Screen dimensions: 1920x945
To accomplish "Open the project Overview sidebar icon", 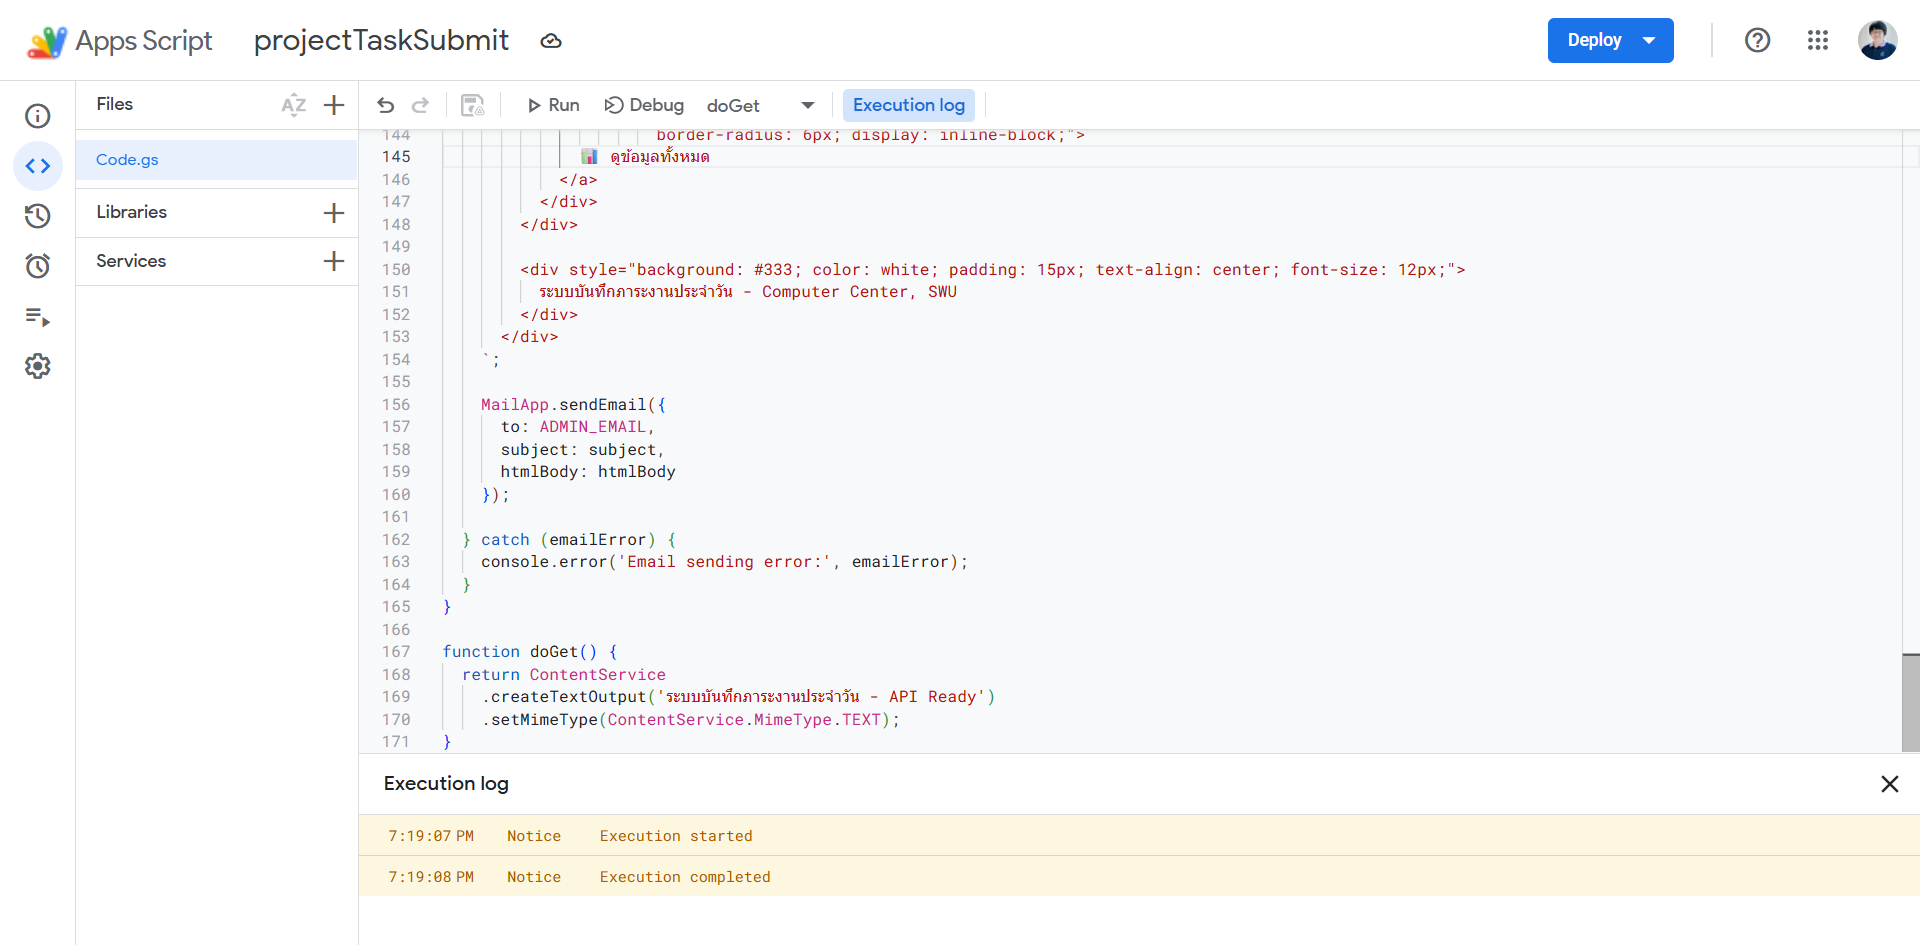I will 38,116.
